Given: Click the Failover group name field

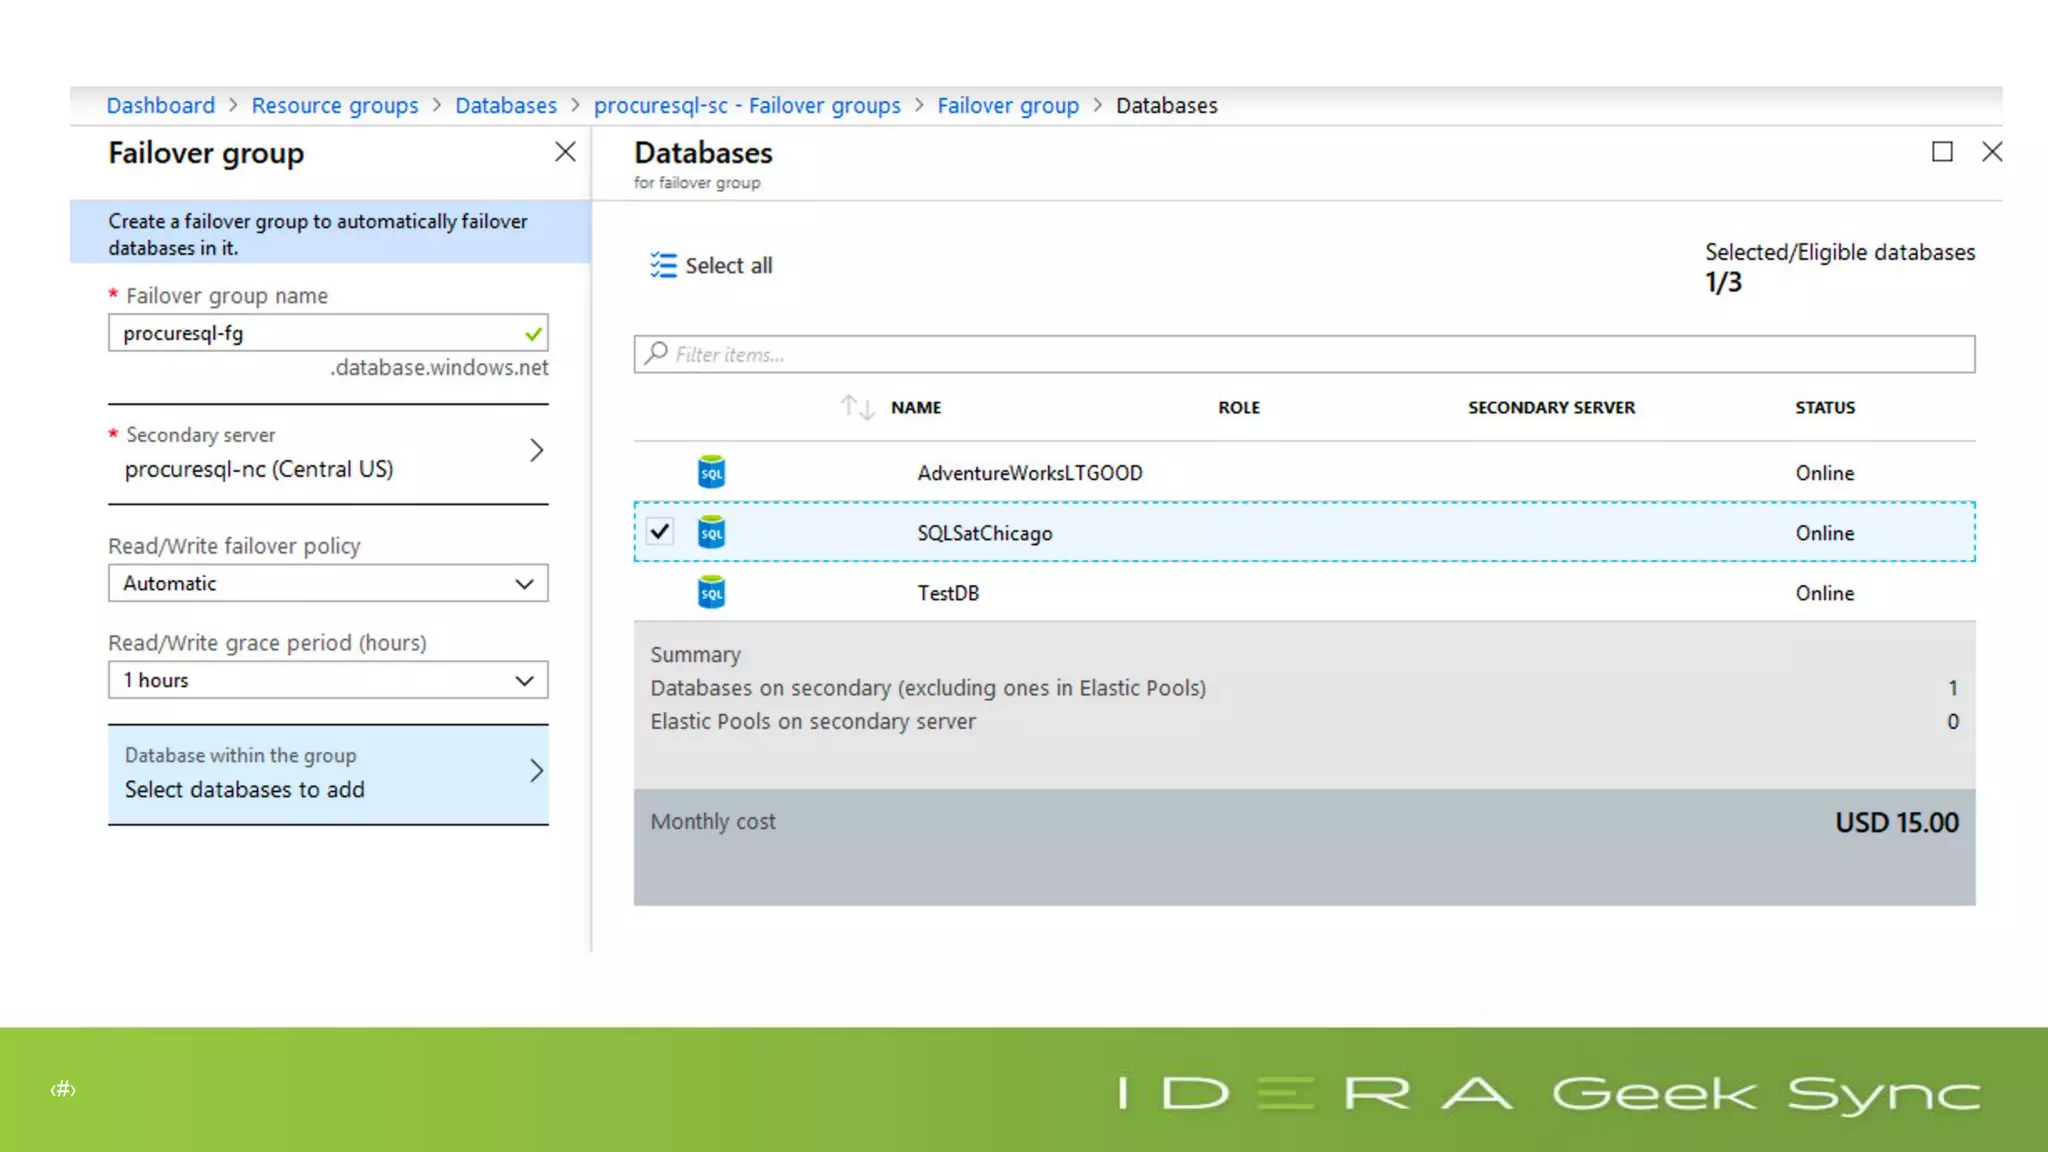Looking at the screenshot, I should pos(328,333).
